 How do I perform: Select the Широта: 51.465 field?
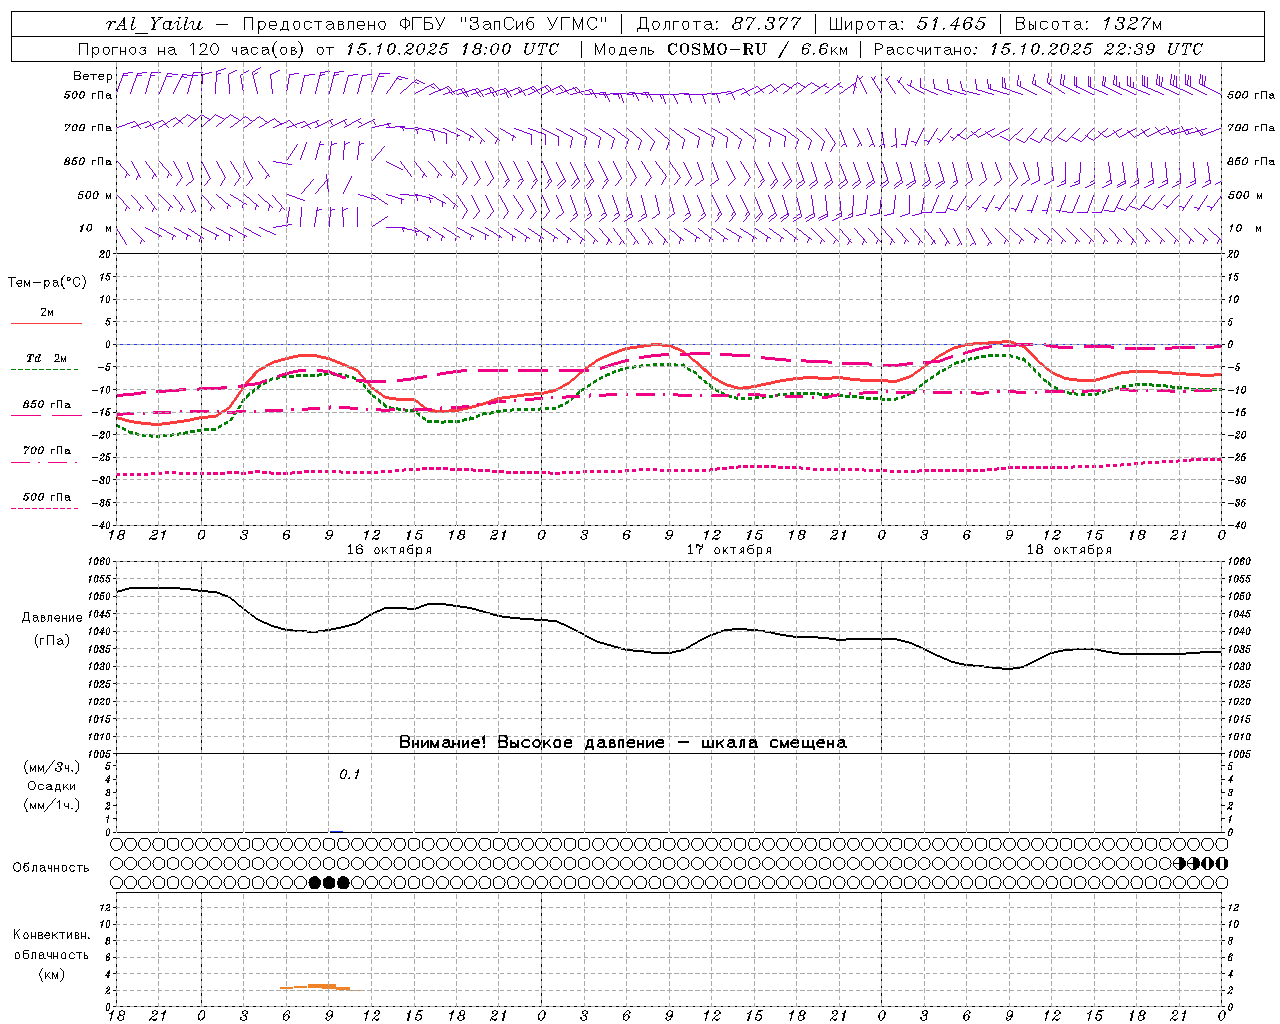908,24
